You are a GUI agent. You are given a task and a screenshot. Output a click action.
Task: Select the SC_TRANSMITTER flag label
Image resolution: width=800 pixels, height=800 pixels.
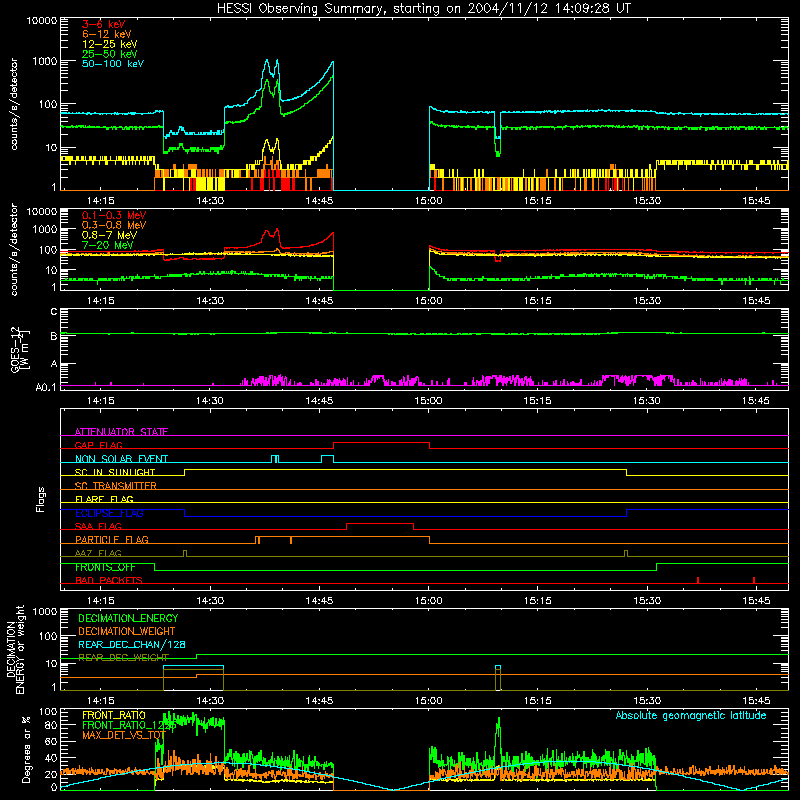116,485
